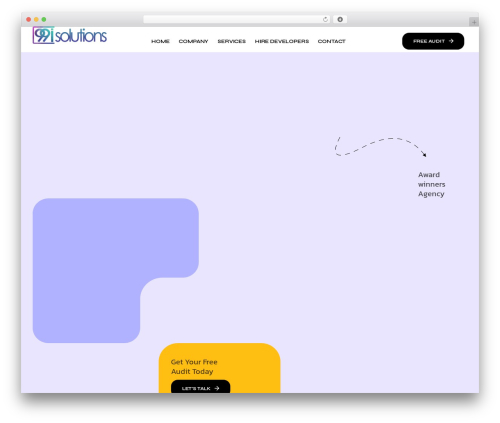Open the Company menu item
Viewport: 500px width, 423px height.
click(x=193, y=41)
